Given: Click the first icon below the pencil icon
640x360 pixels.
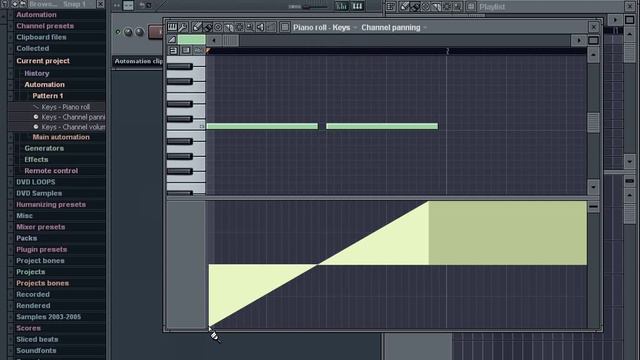Looking at the screenshot, I should coord(173,50).
